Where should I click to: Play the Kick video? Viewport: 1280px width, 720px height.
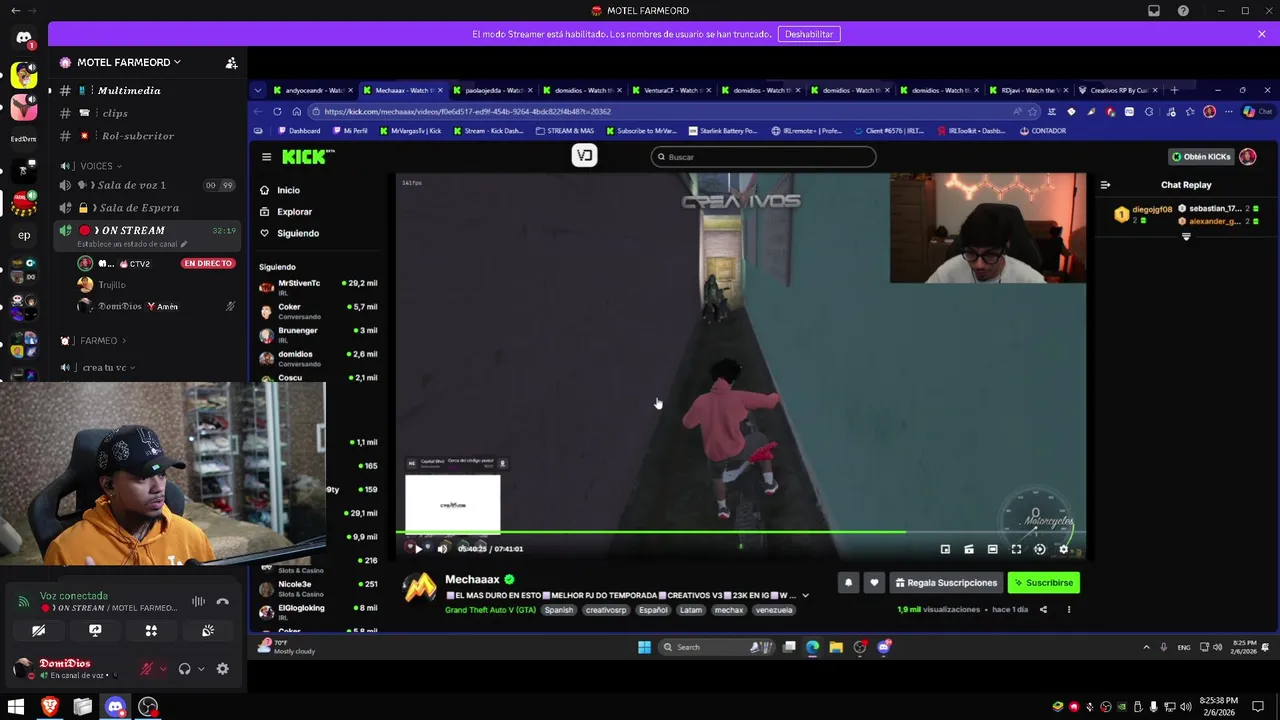tap(418, 549)
